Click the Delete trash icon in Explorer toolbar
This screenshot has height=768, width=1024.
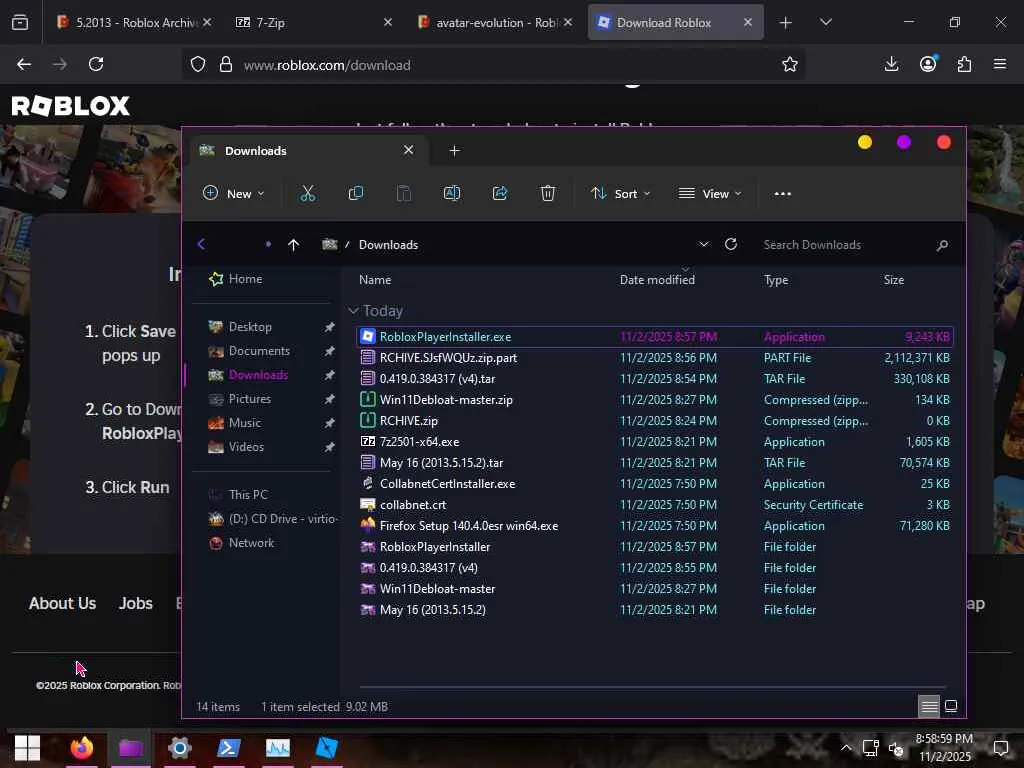[548, 193]
